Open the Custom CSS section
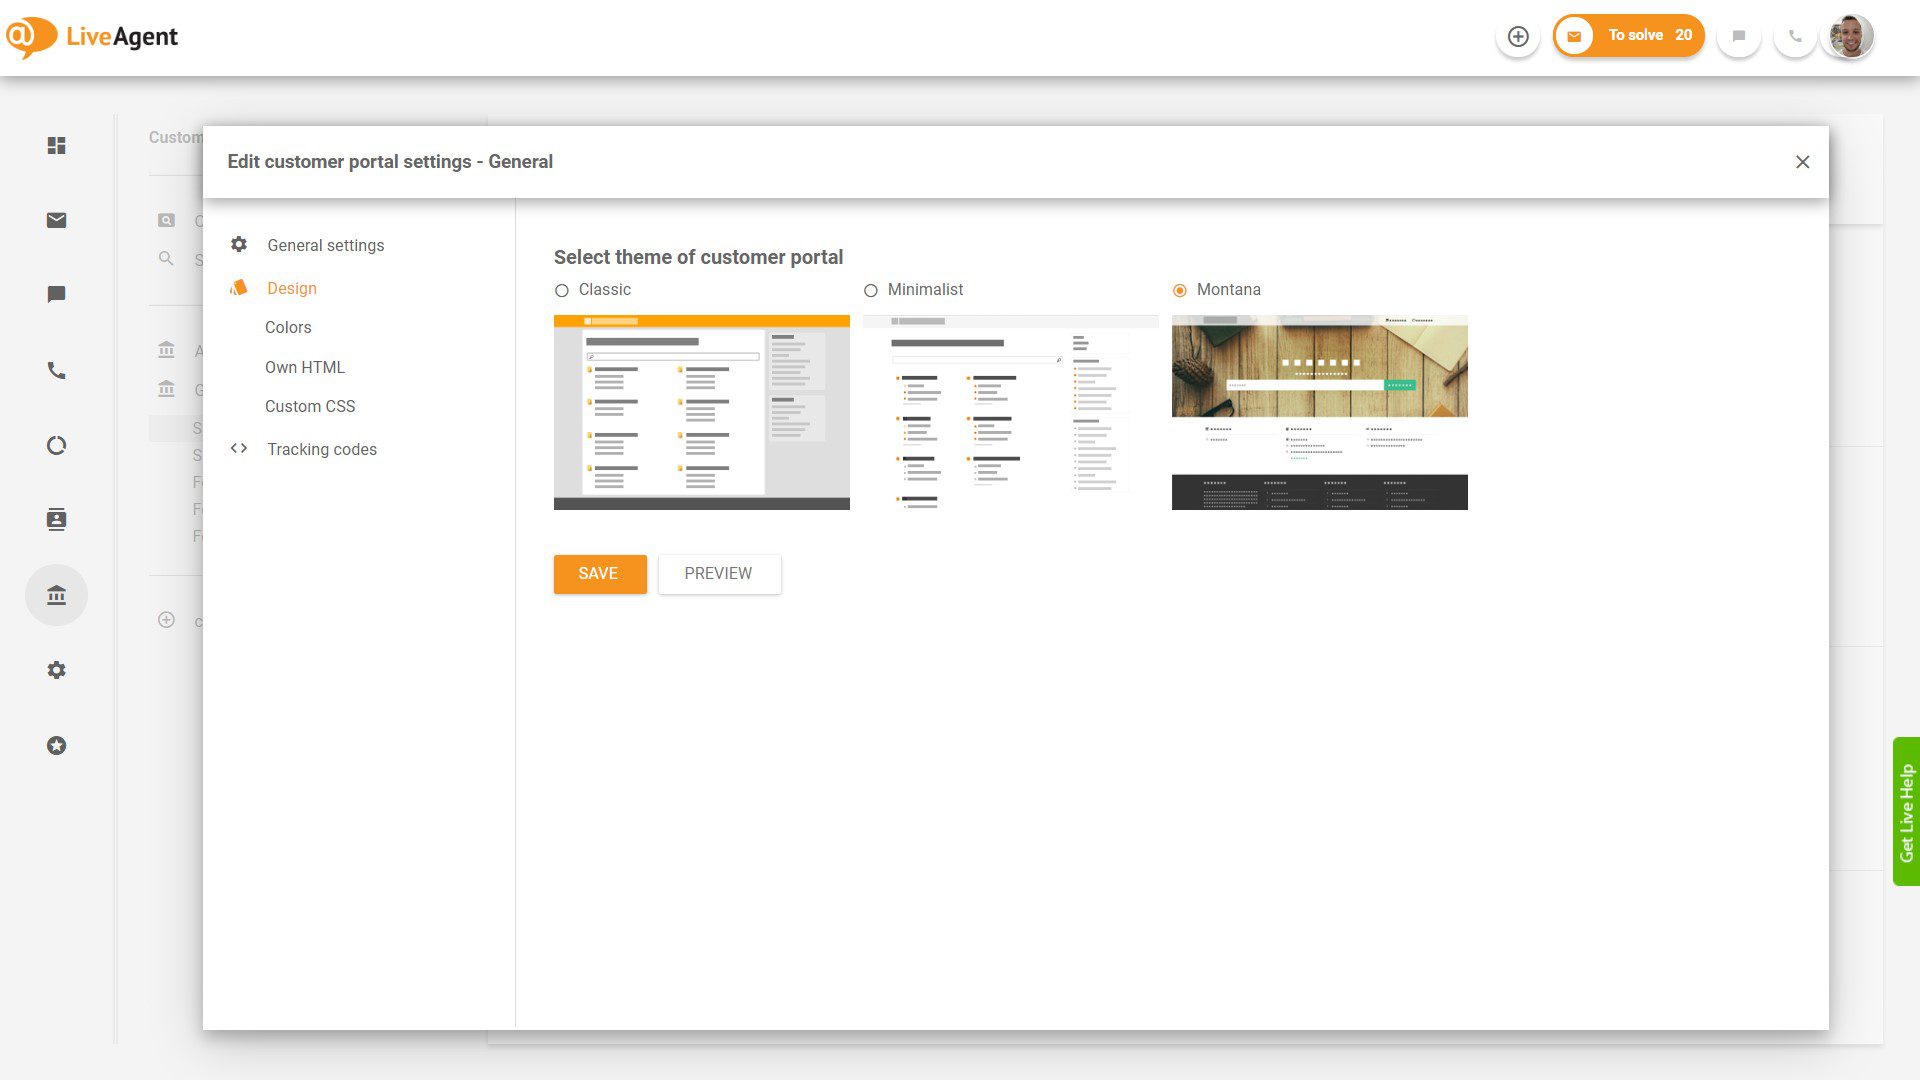1920x1080 pixels. pyautogui.click(x=310, y=406)
